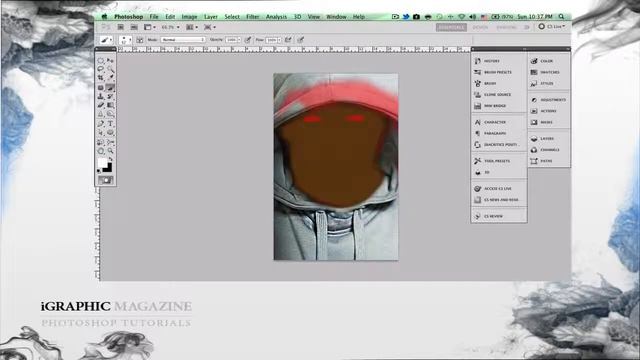Open the History panel
Image resolution: width=640 pixels, height=360 pixels.
point(487,61)
